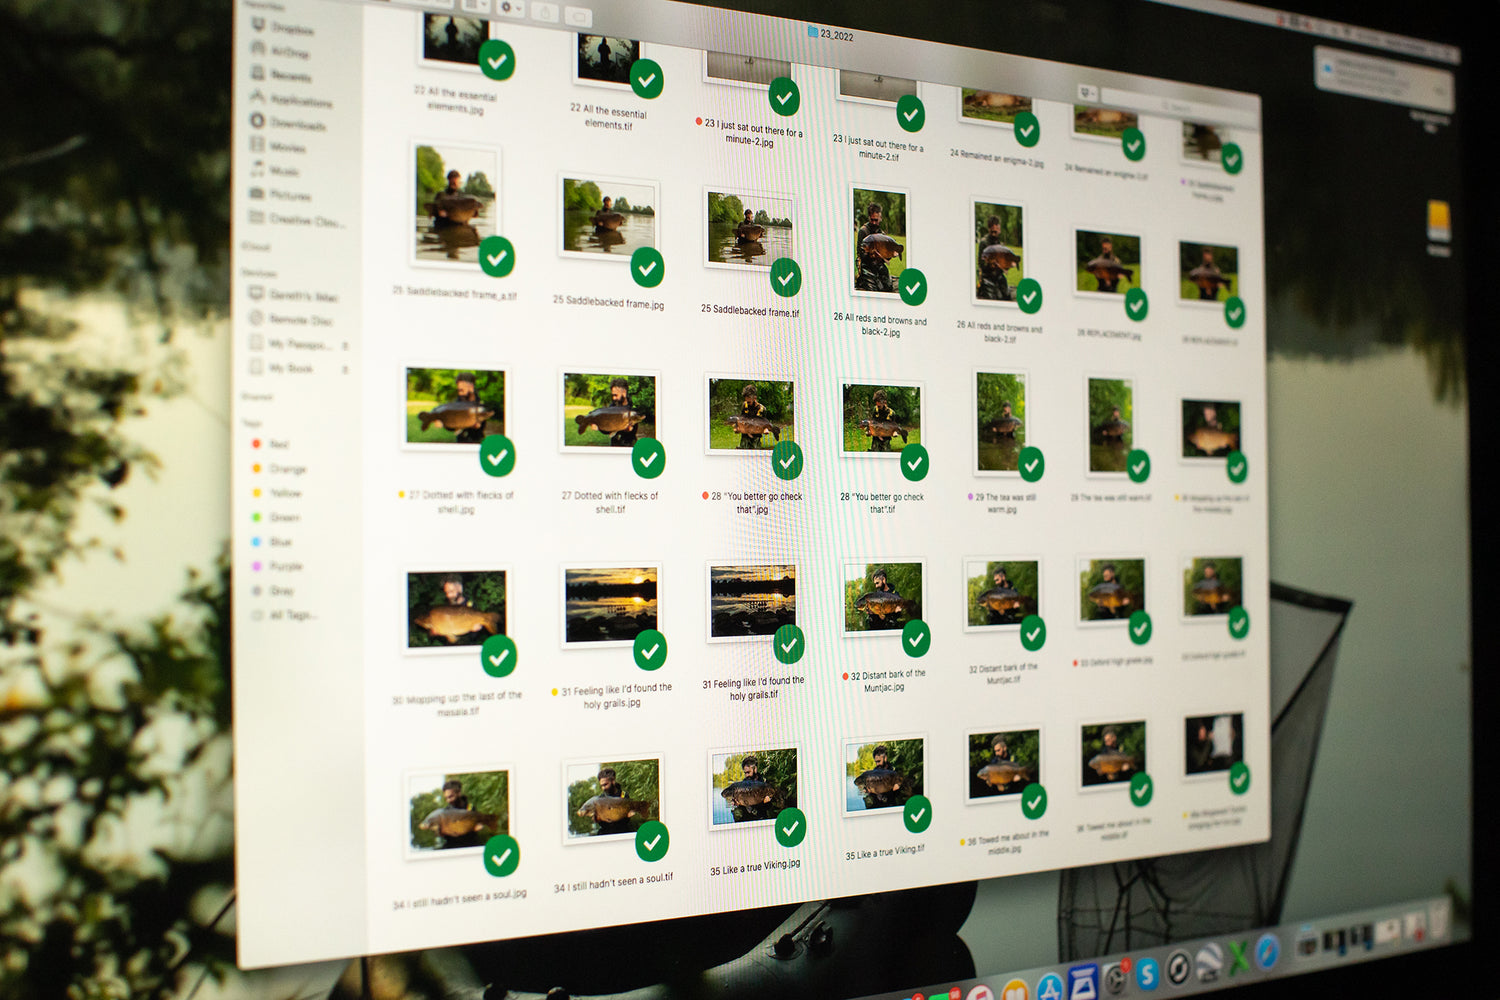Open System Preferences in the dock

1114,978
